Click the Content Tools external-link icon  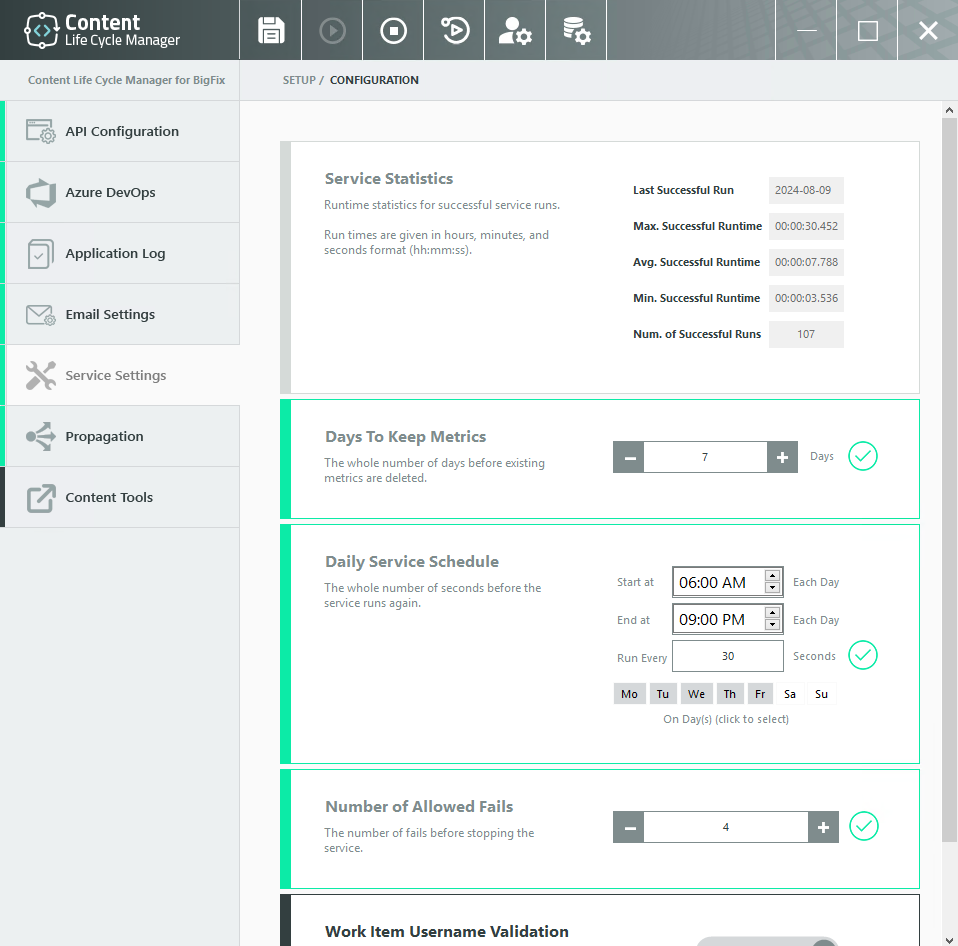(x=40, y=497)
